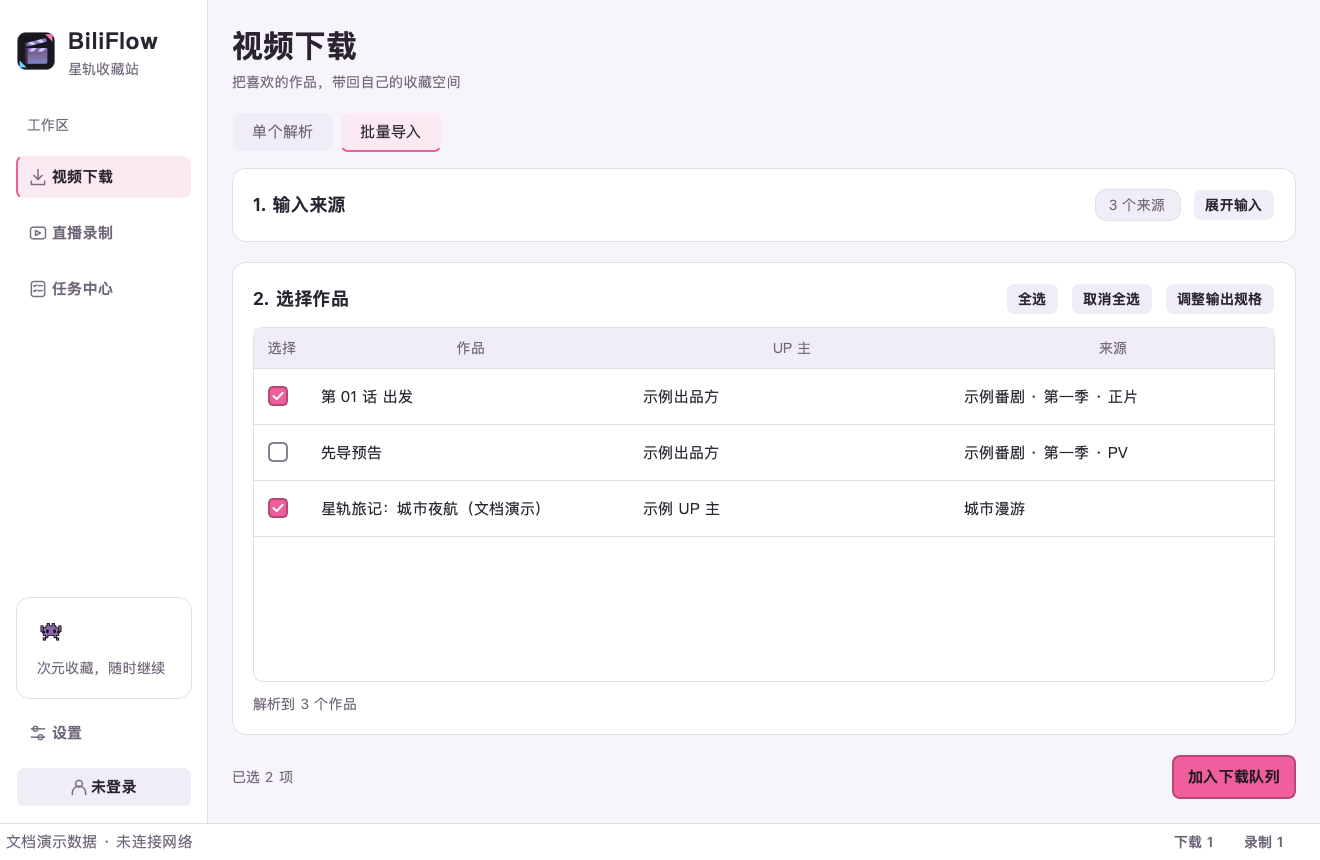Viewport: 1320px width, 860px height.
Task: Open 设置 in the sidebar
Action: tap(104, 733)
